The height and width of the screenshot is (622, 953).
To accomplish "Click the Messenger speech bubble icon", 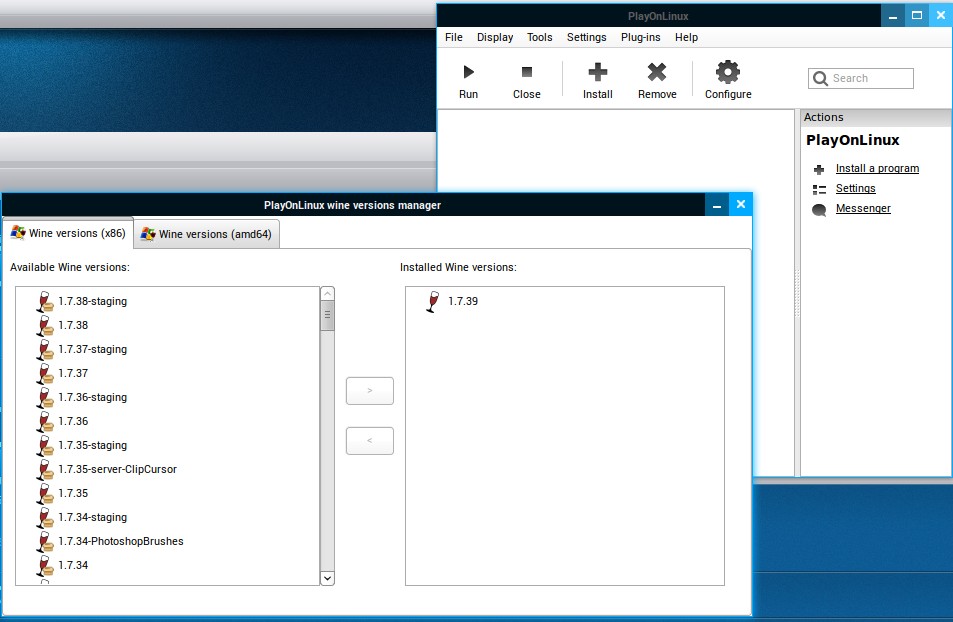I will tap(819, 209).
